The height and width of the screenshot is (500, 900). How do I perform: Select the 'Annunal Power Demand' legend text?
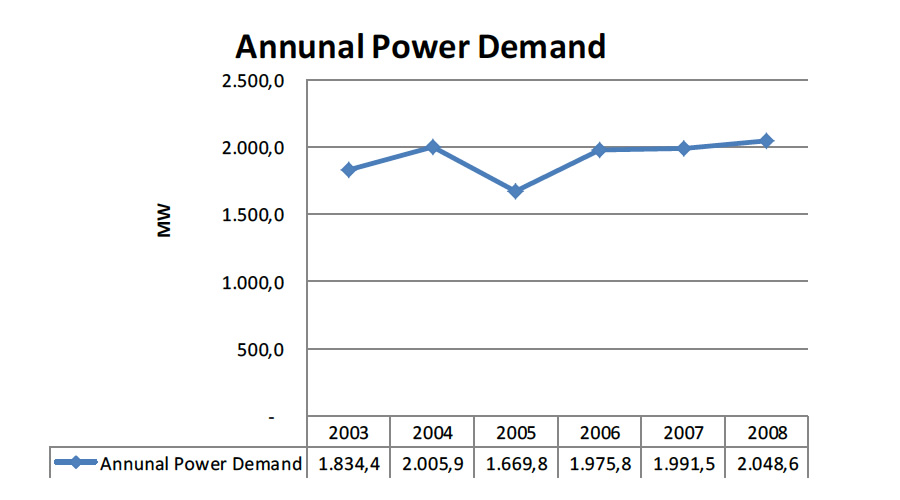coord(201,464)
